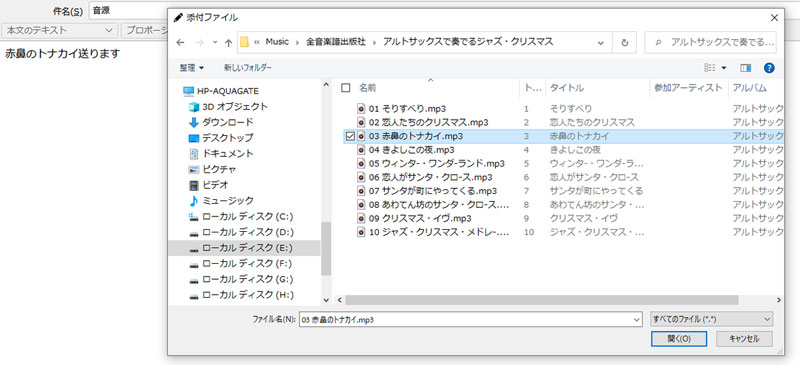Open ドキュメント in sidebar
Image resolution: width=800 pixels, height=365 pixels.
click(x=227, y=154)
